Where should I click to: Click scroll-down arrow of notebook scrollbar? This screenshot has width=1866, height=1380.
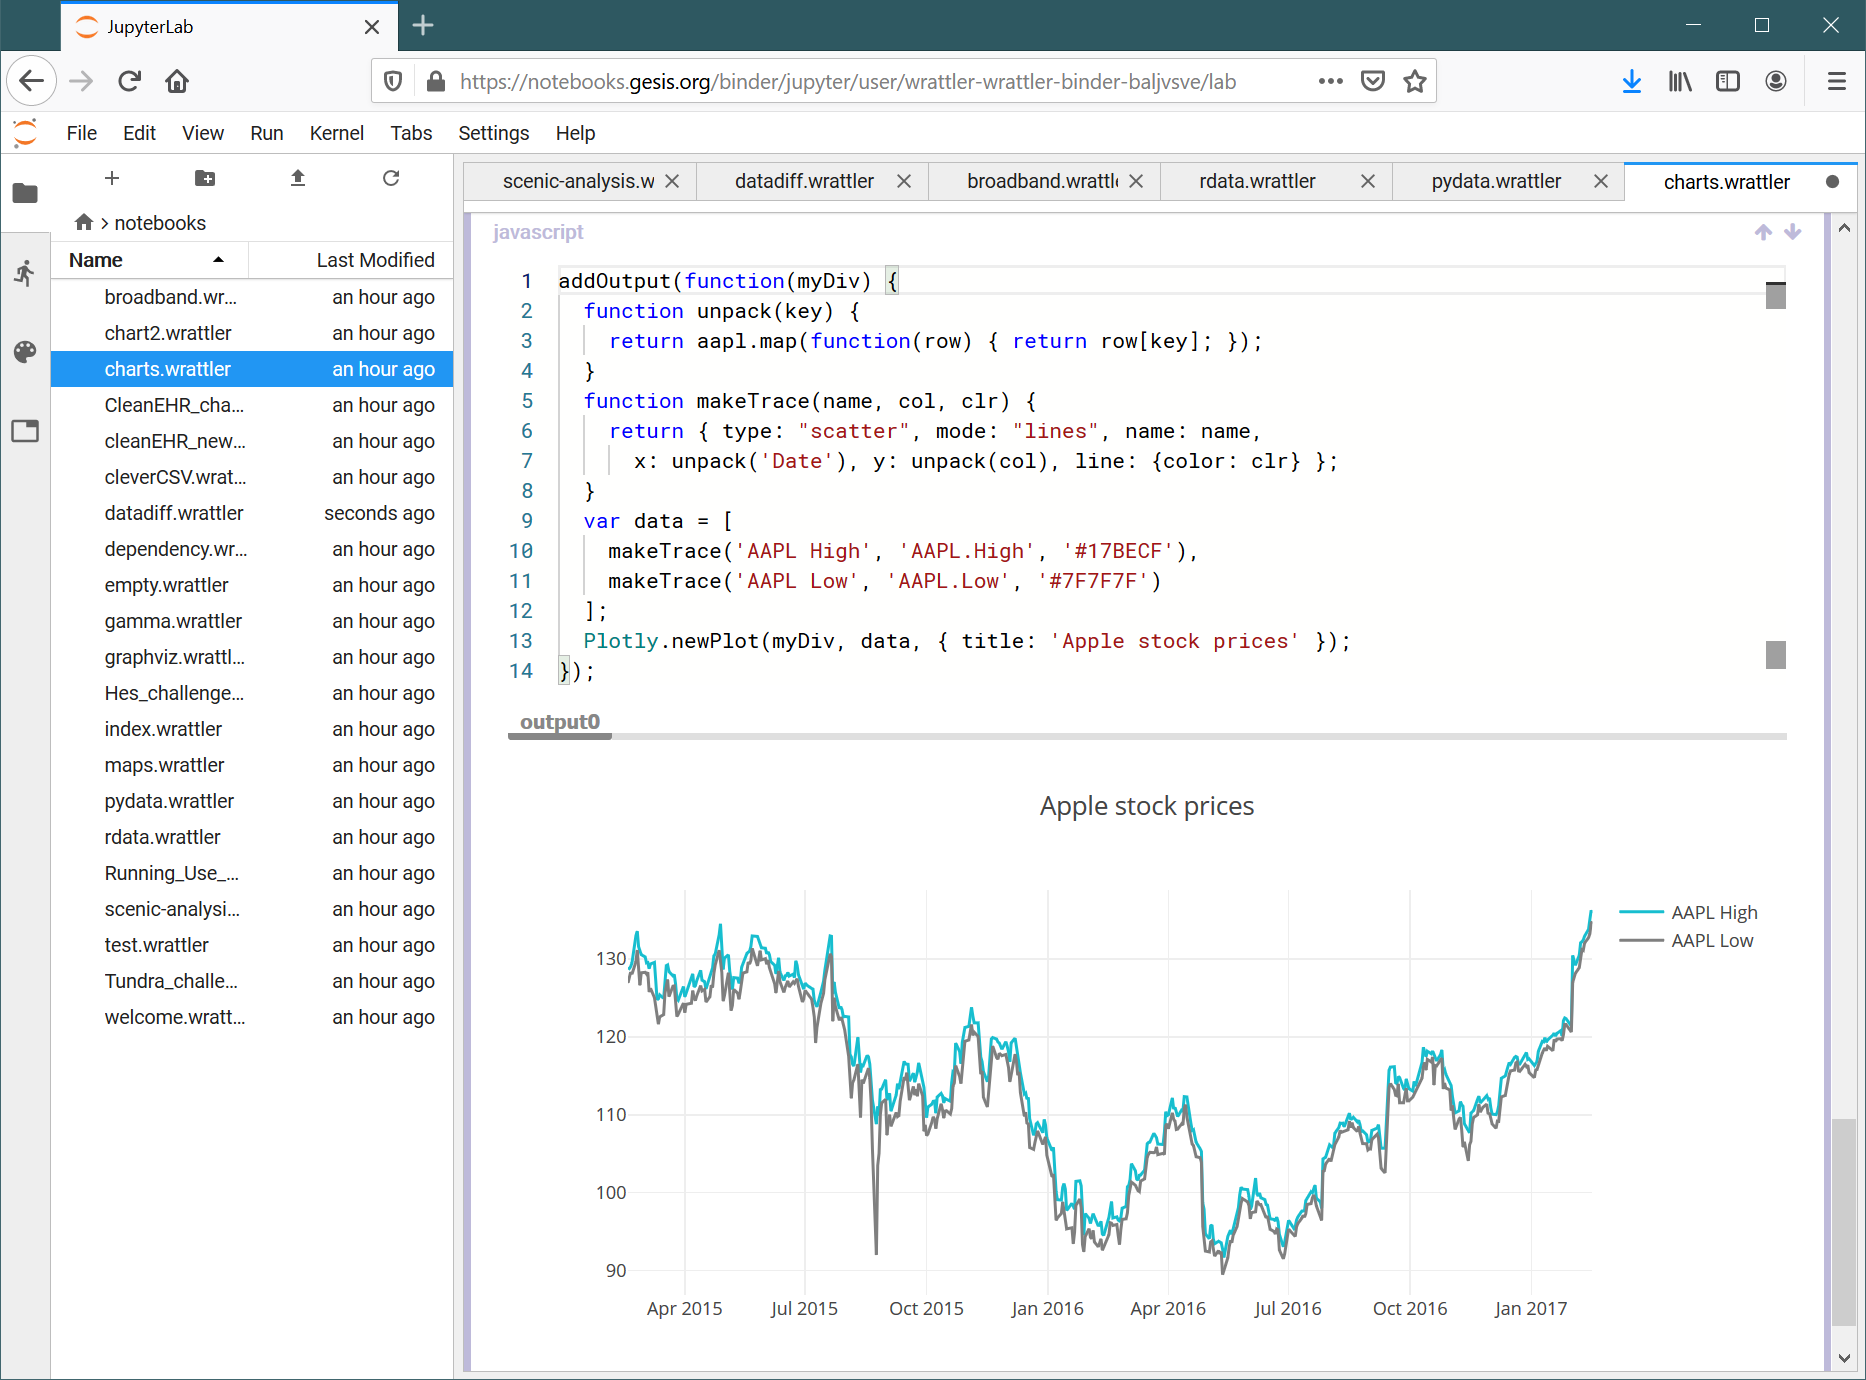[x=1844, y=1358]
